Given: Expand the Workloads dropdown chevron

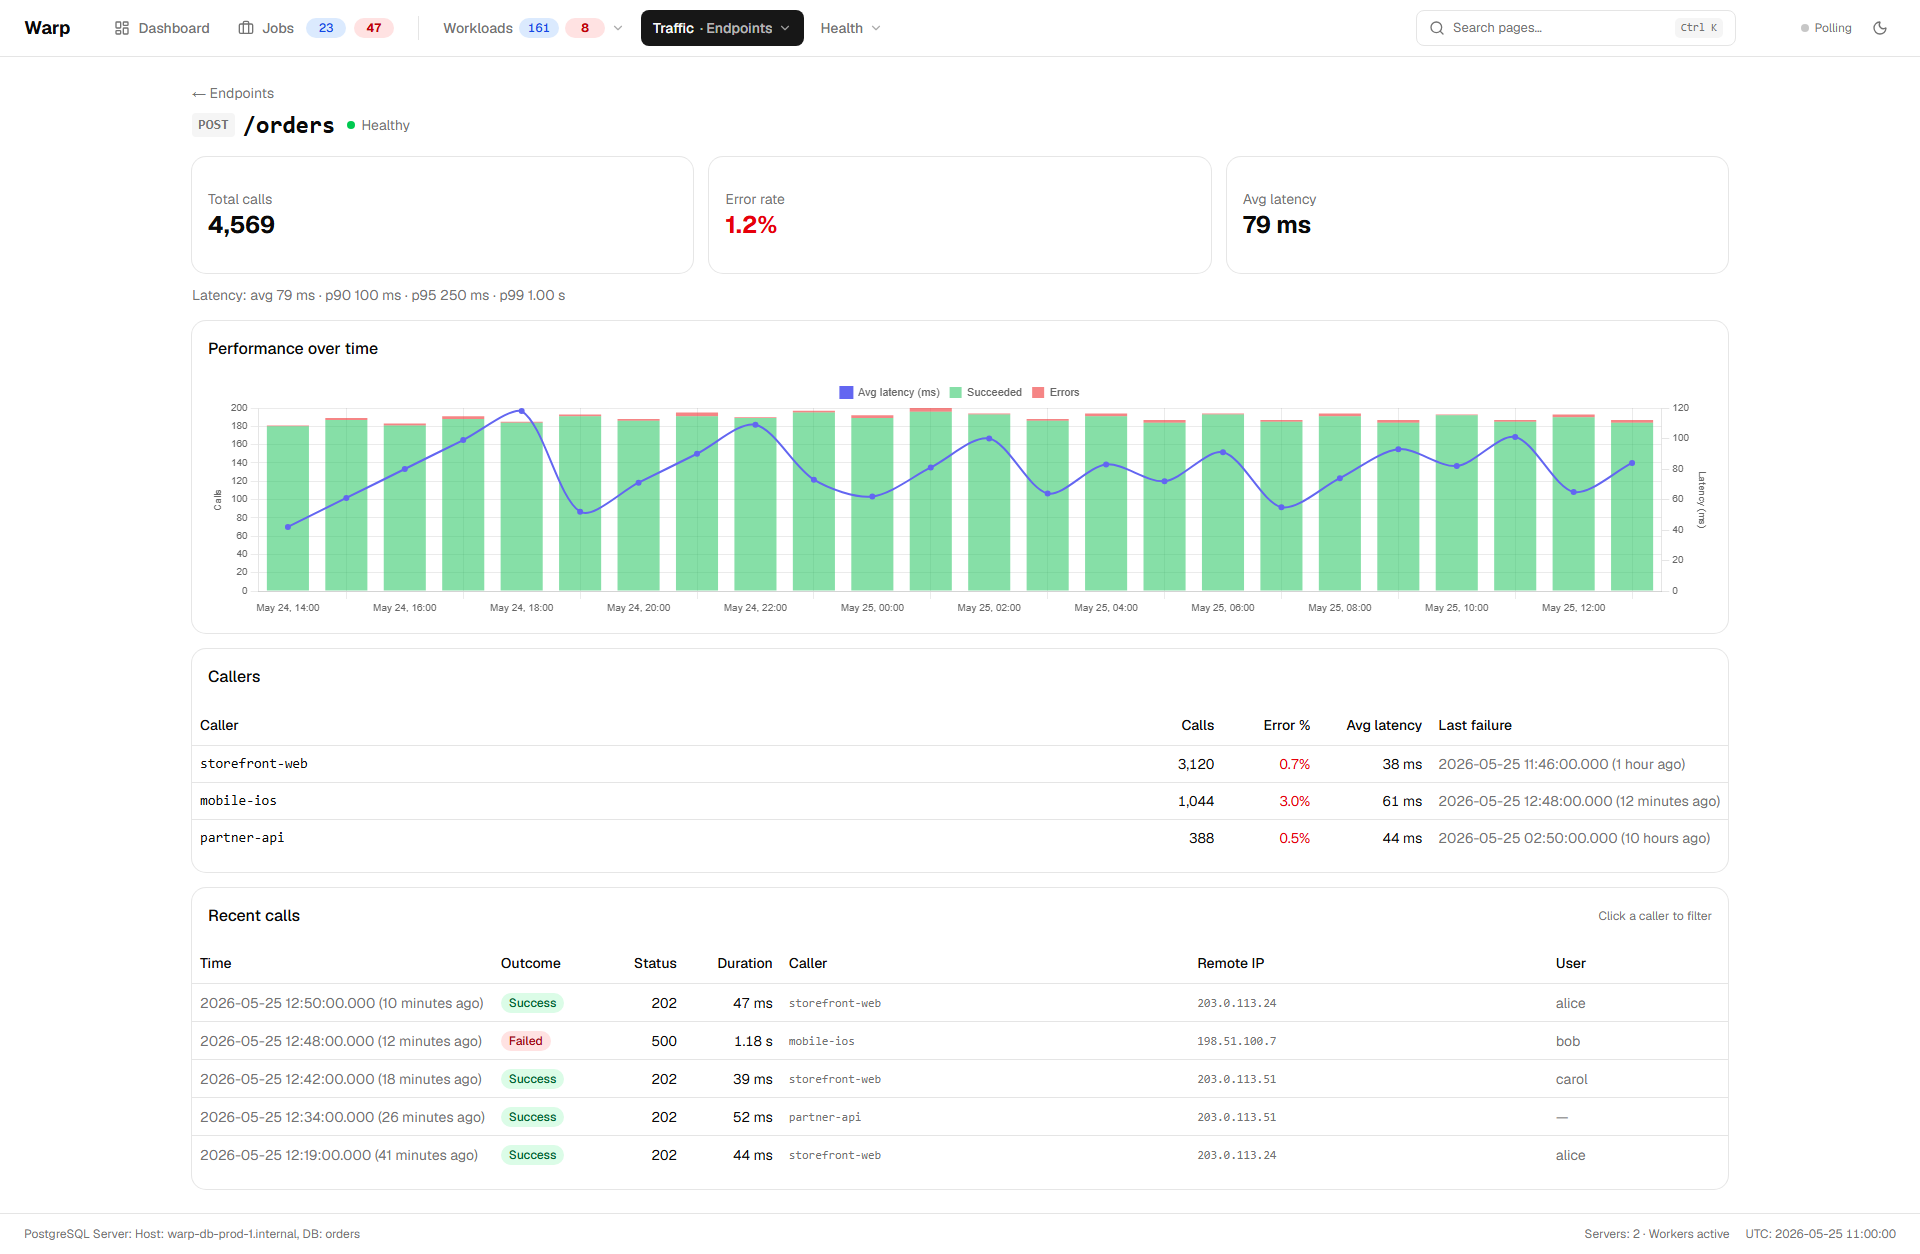Looking at the screenshot, I should point(618,28).
